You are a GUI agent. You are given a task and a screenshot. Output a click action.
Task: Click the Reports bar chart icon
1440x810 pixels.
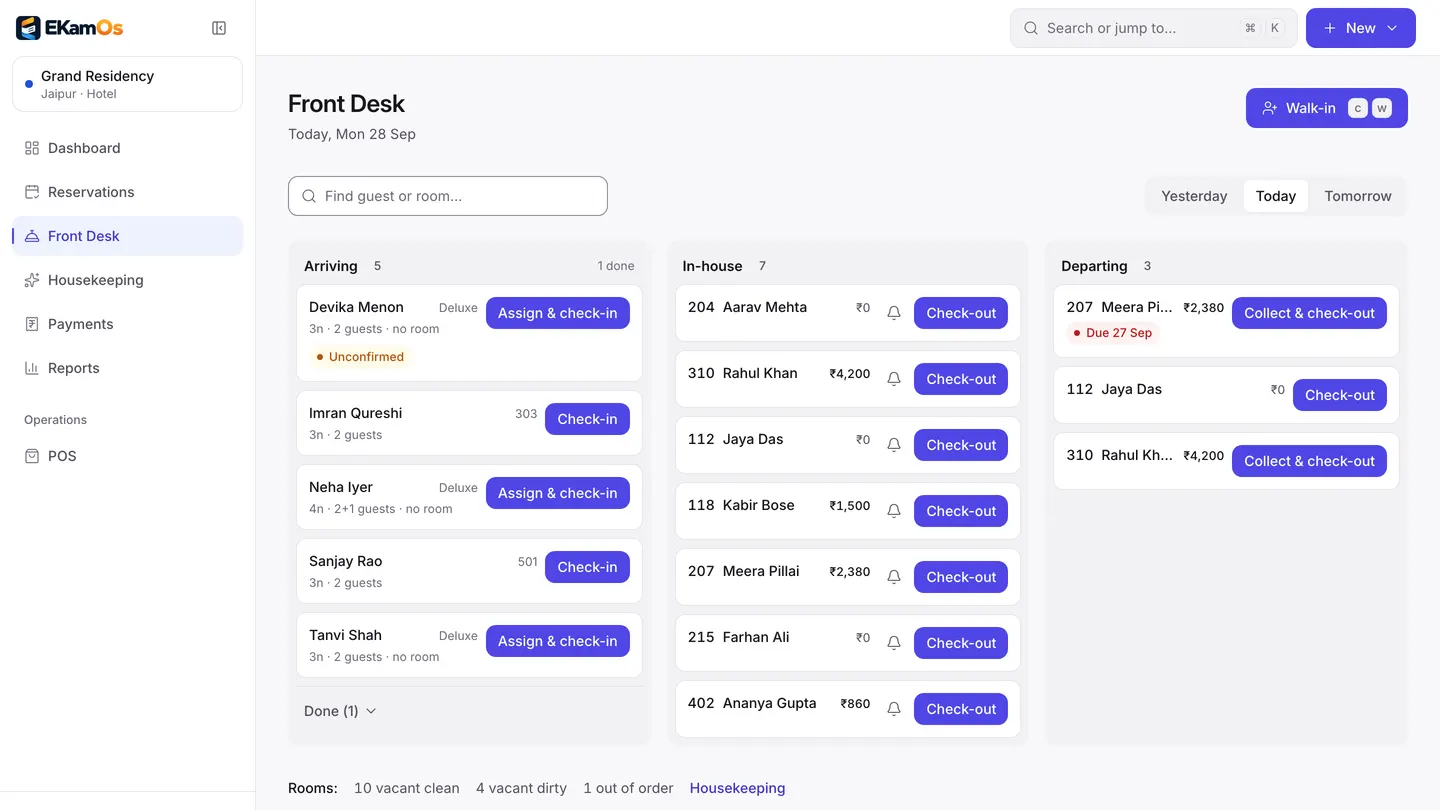click(32, 368)
